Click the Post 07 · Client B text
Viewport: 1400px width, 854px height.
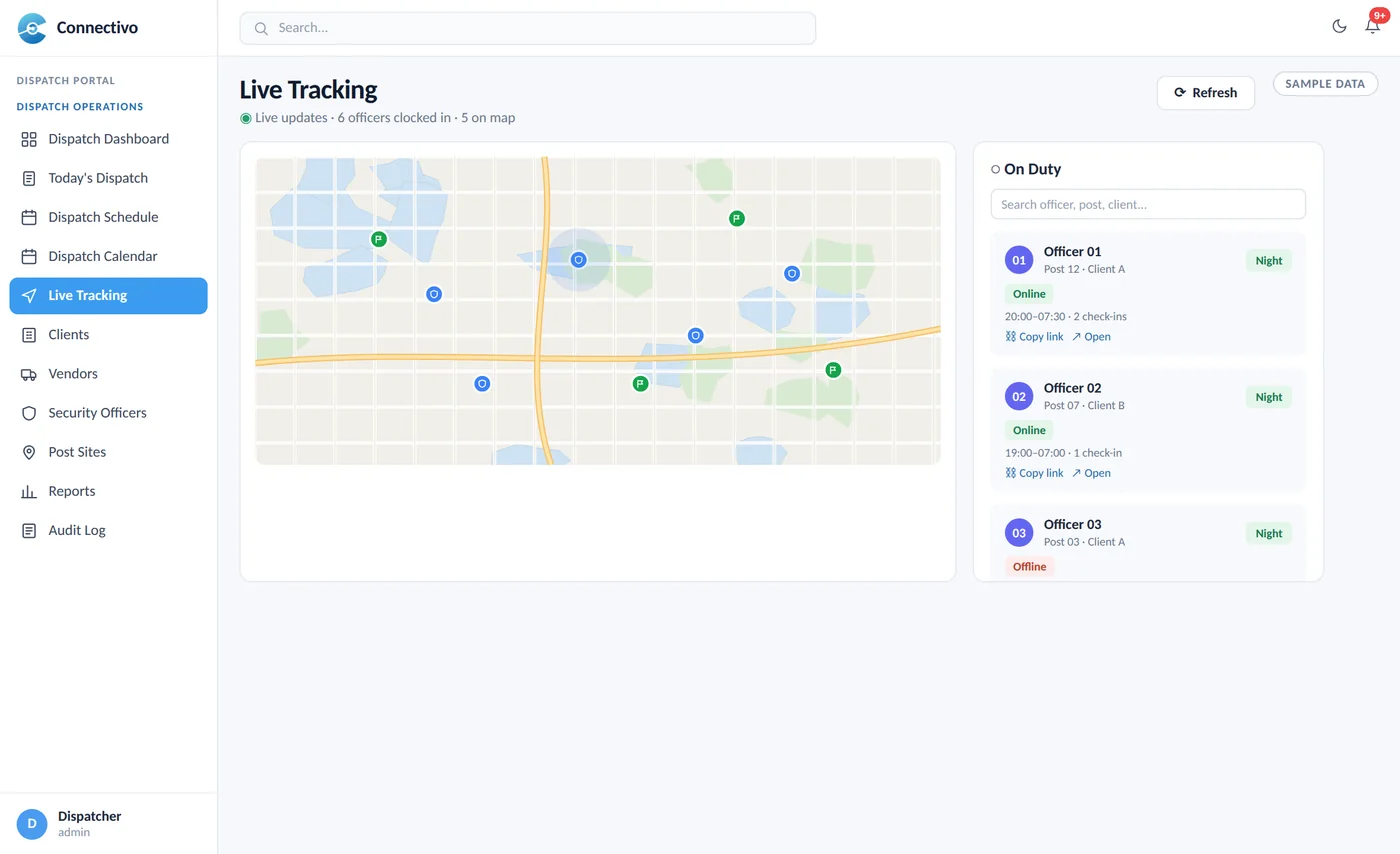coord(1085,405)
